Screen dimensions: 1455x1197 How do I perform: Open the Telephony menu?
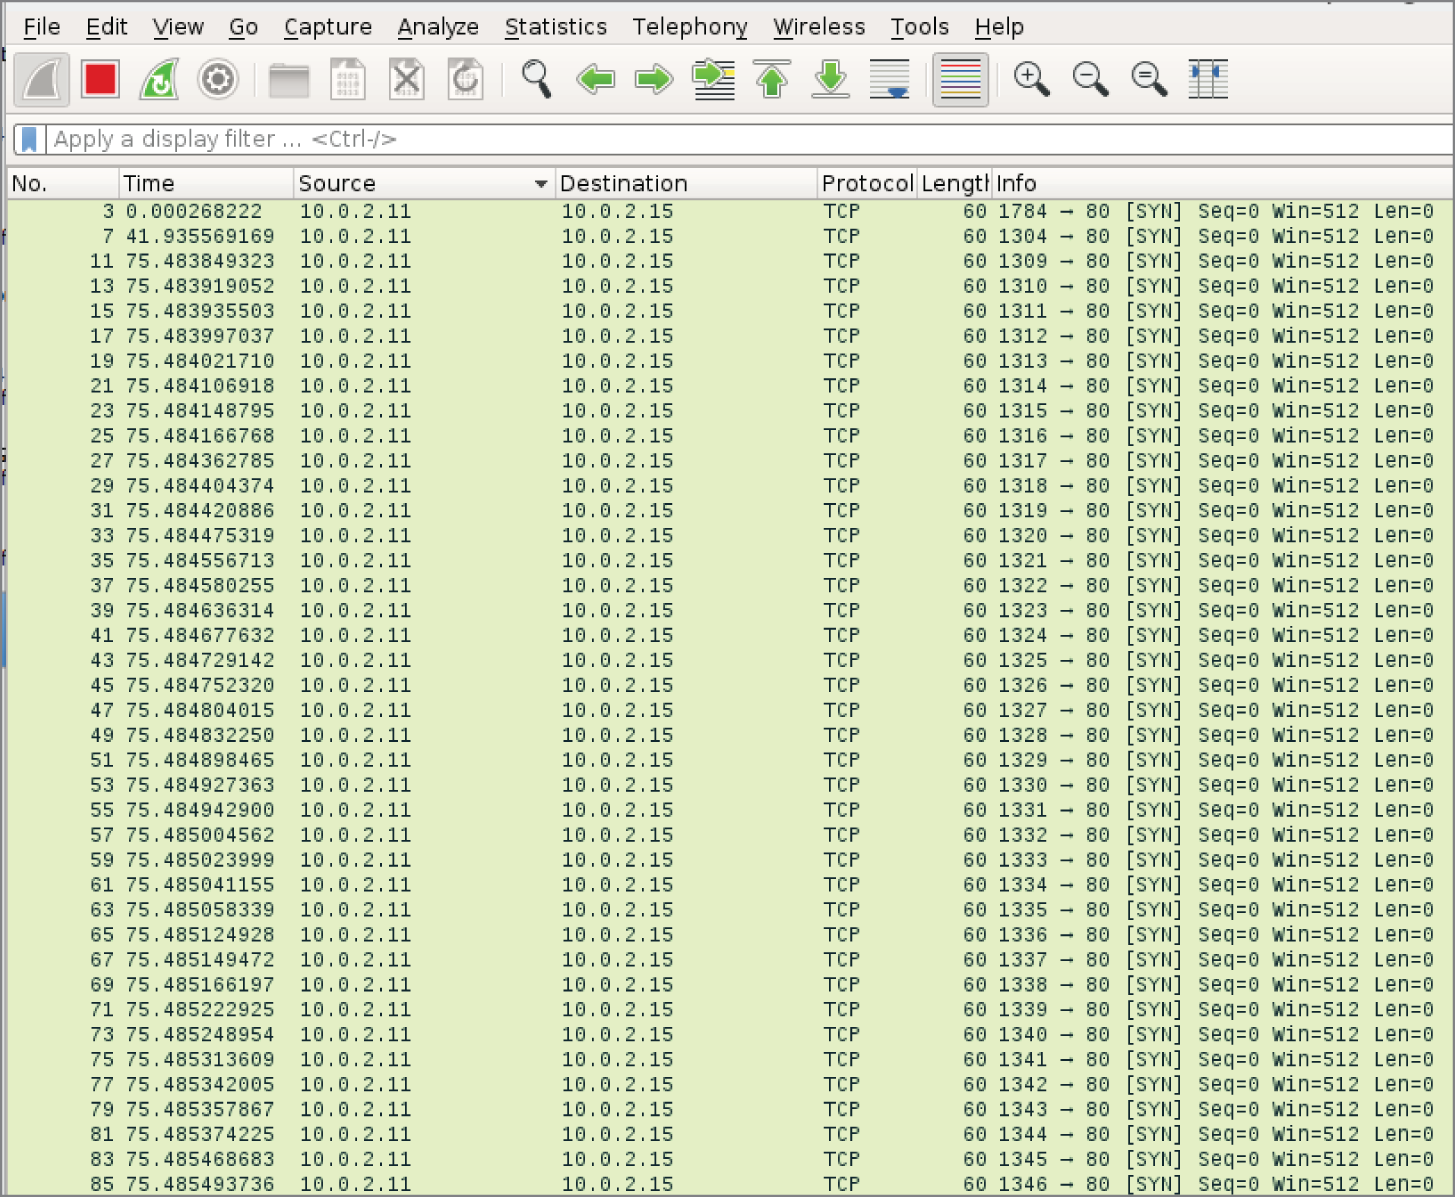tap(690, 27)
